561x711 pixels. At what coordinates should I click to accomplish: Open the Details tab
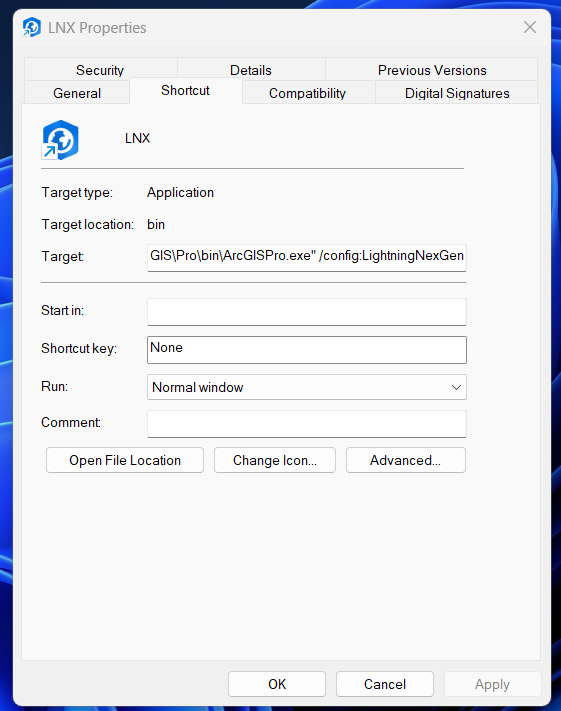(x=251, y=70)
